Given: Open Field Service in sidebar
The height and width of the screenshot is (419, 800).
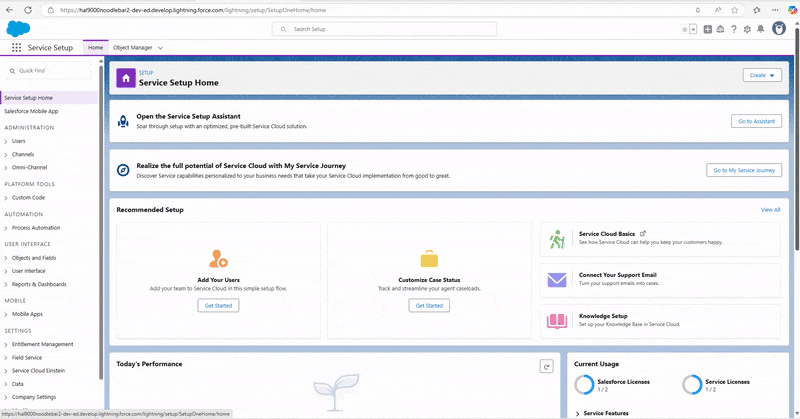Looking at the screenshot, I should [x=27, y=358].
